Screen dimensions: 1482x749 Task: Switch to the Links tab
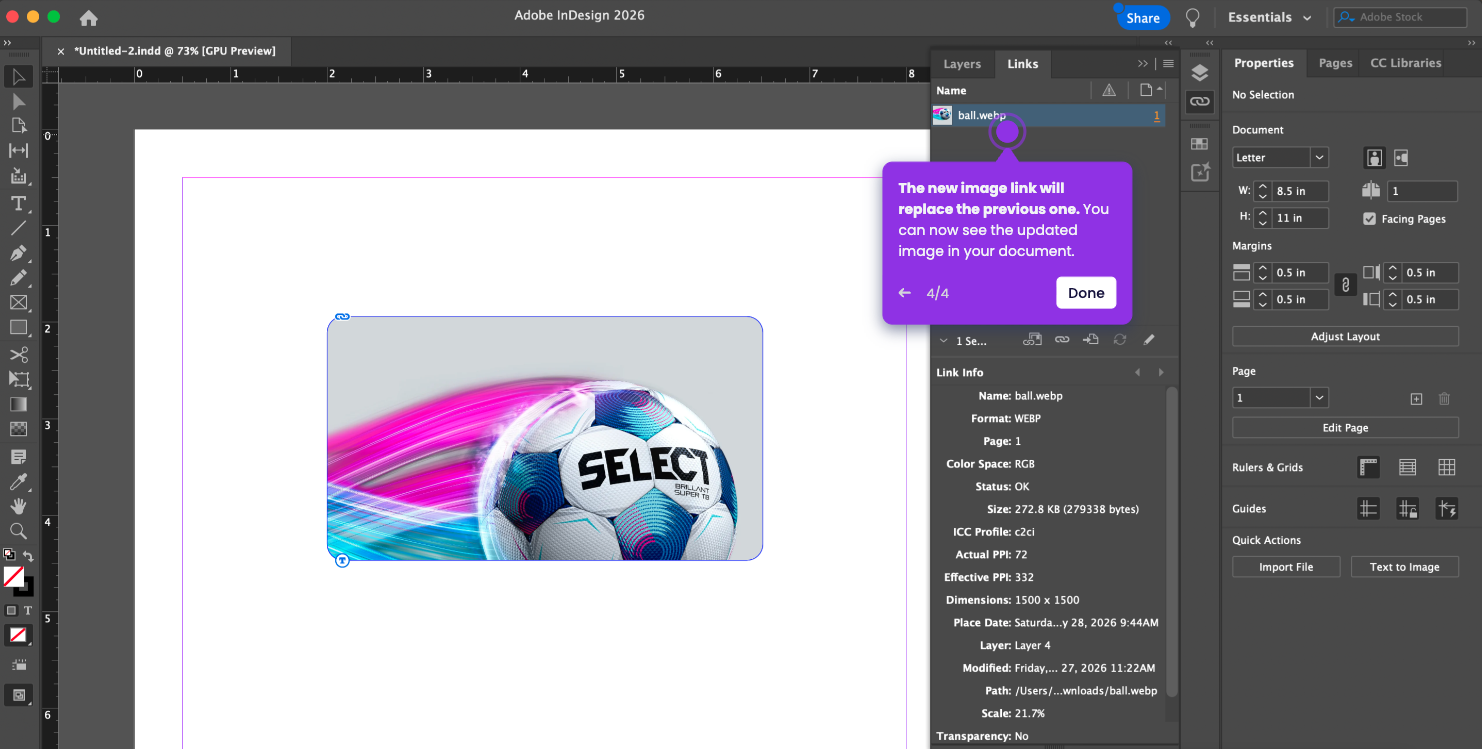coord(1022,64)
